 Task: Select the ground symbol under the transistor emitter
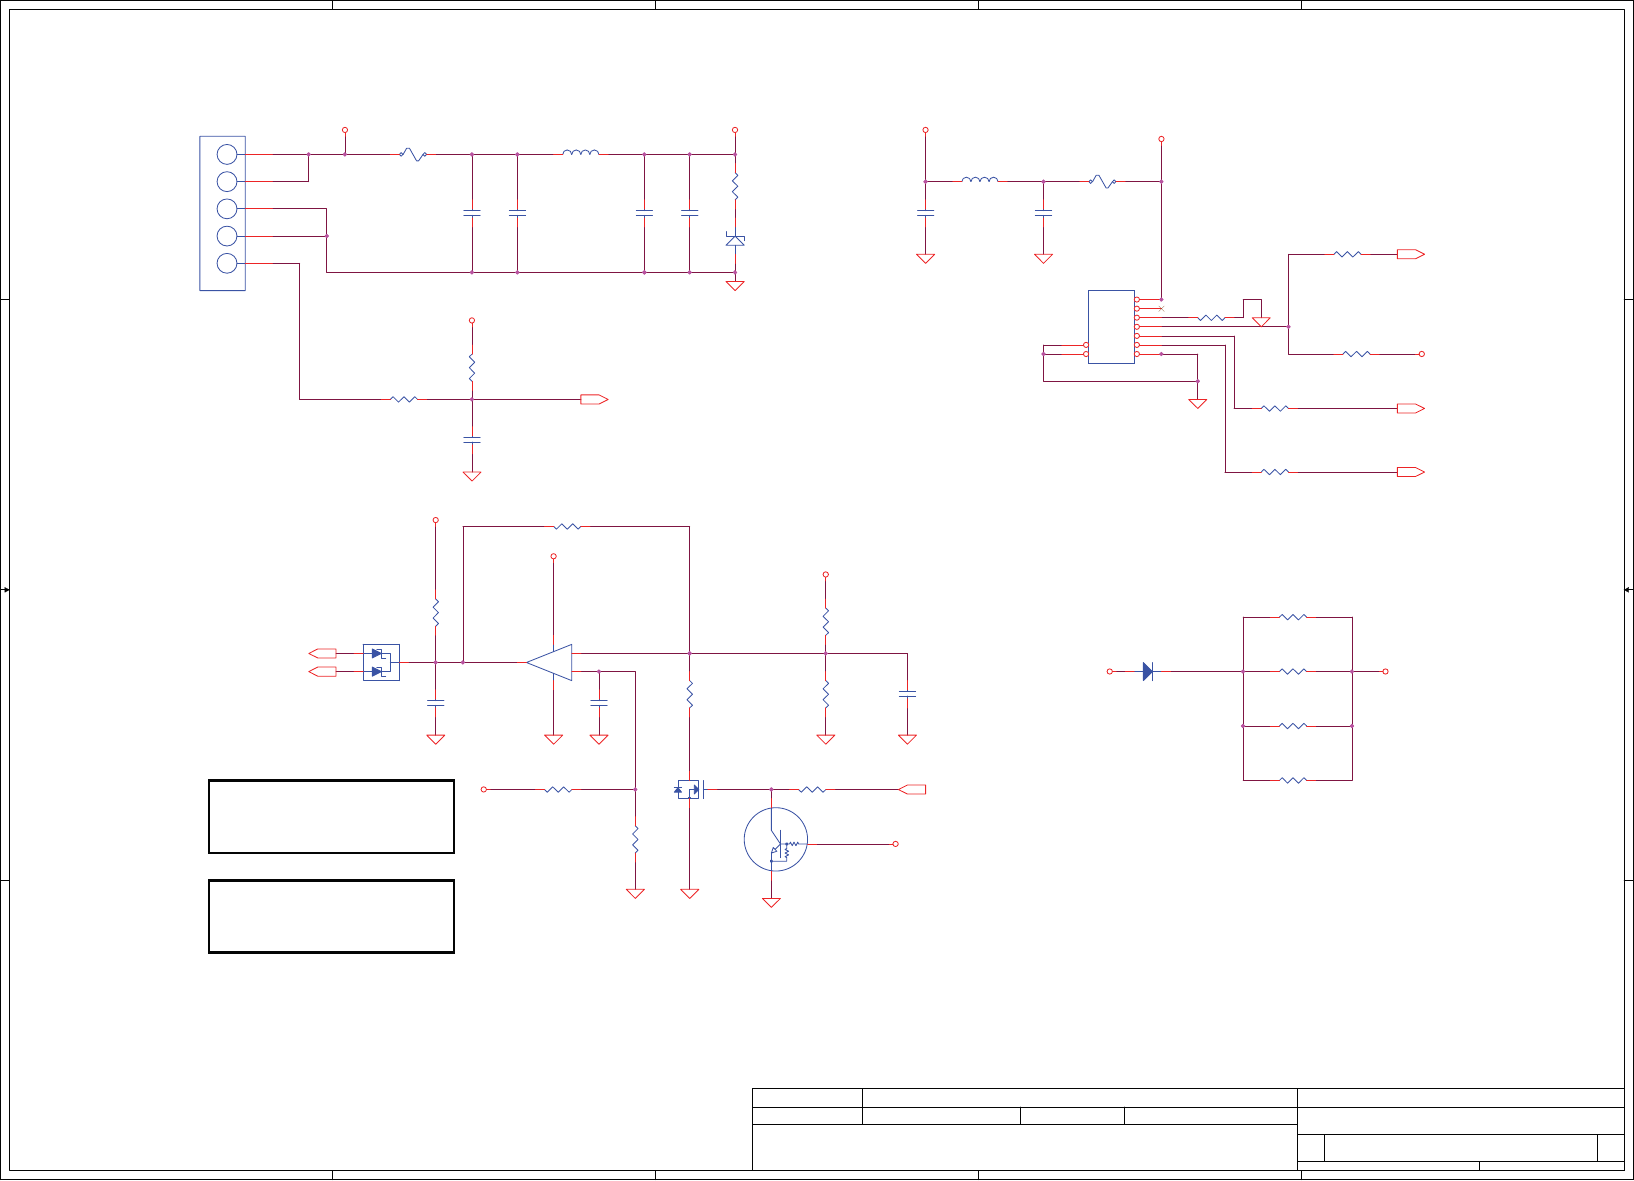[x=771, y=902]
